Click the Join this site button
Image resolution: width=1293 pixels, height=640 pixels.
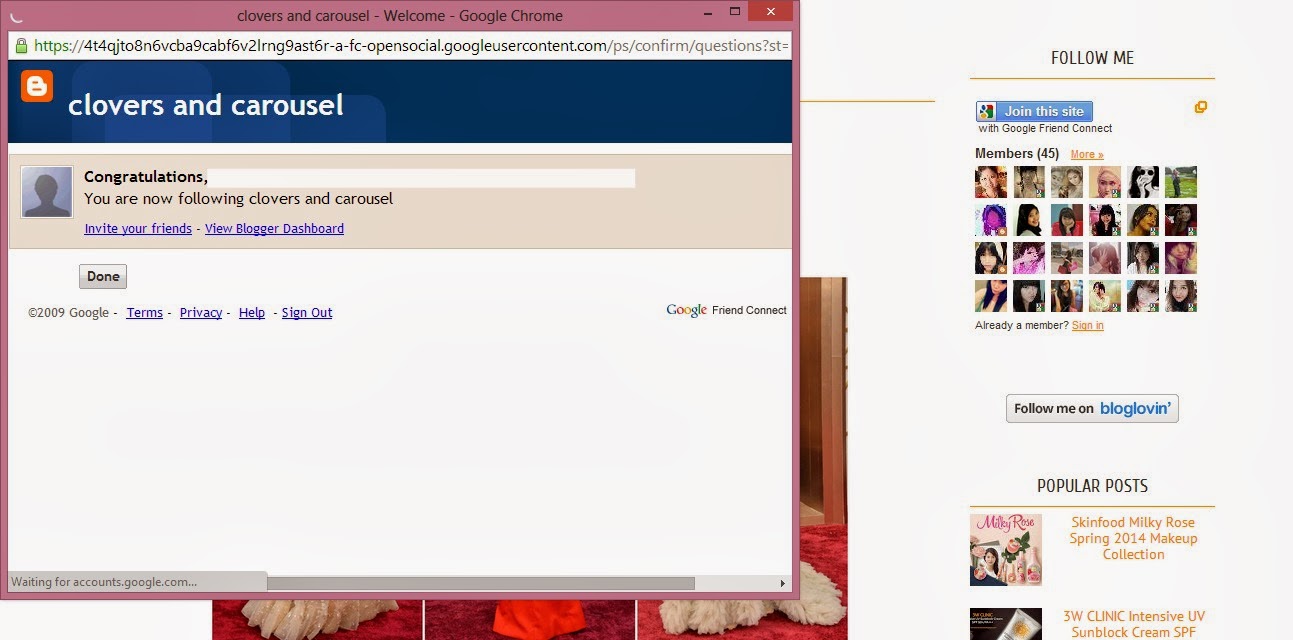(x=1034, y=112)
